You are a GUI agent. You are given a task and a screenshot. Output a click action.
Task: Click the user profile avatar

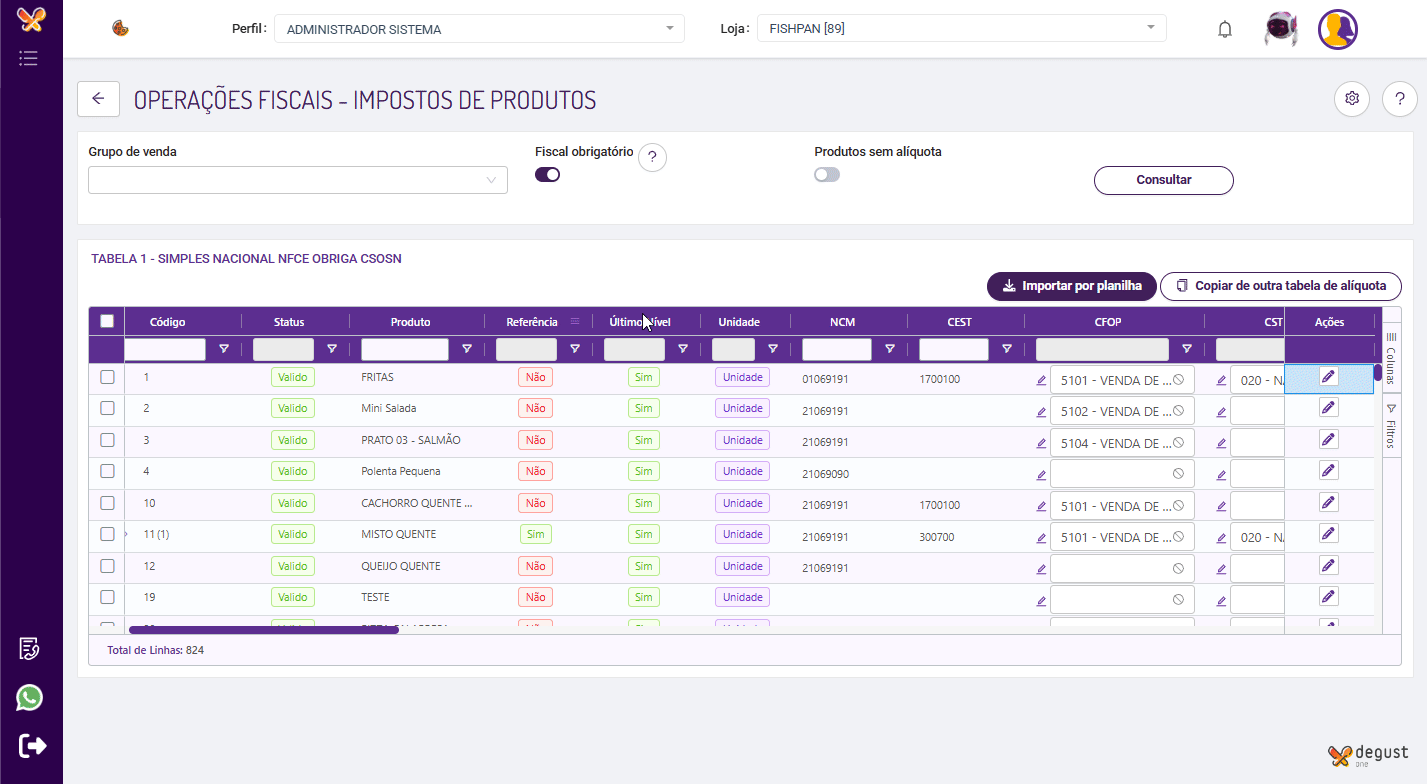coord(1337,29)
